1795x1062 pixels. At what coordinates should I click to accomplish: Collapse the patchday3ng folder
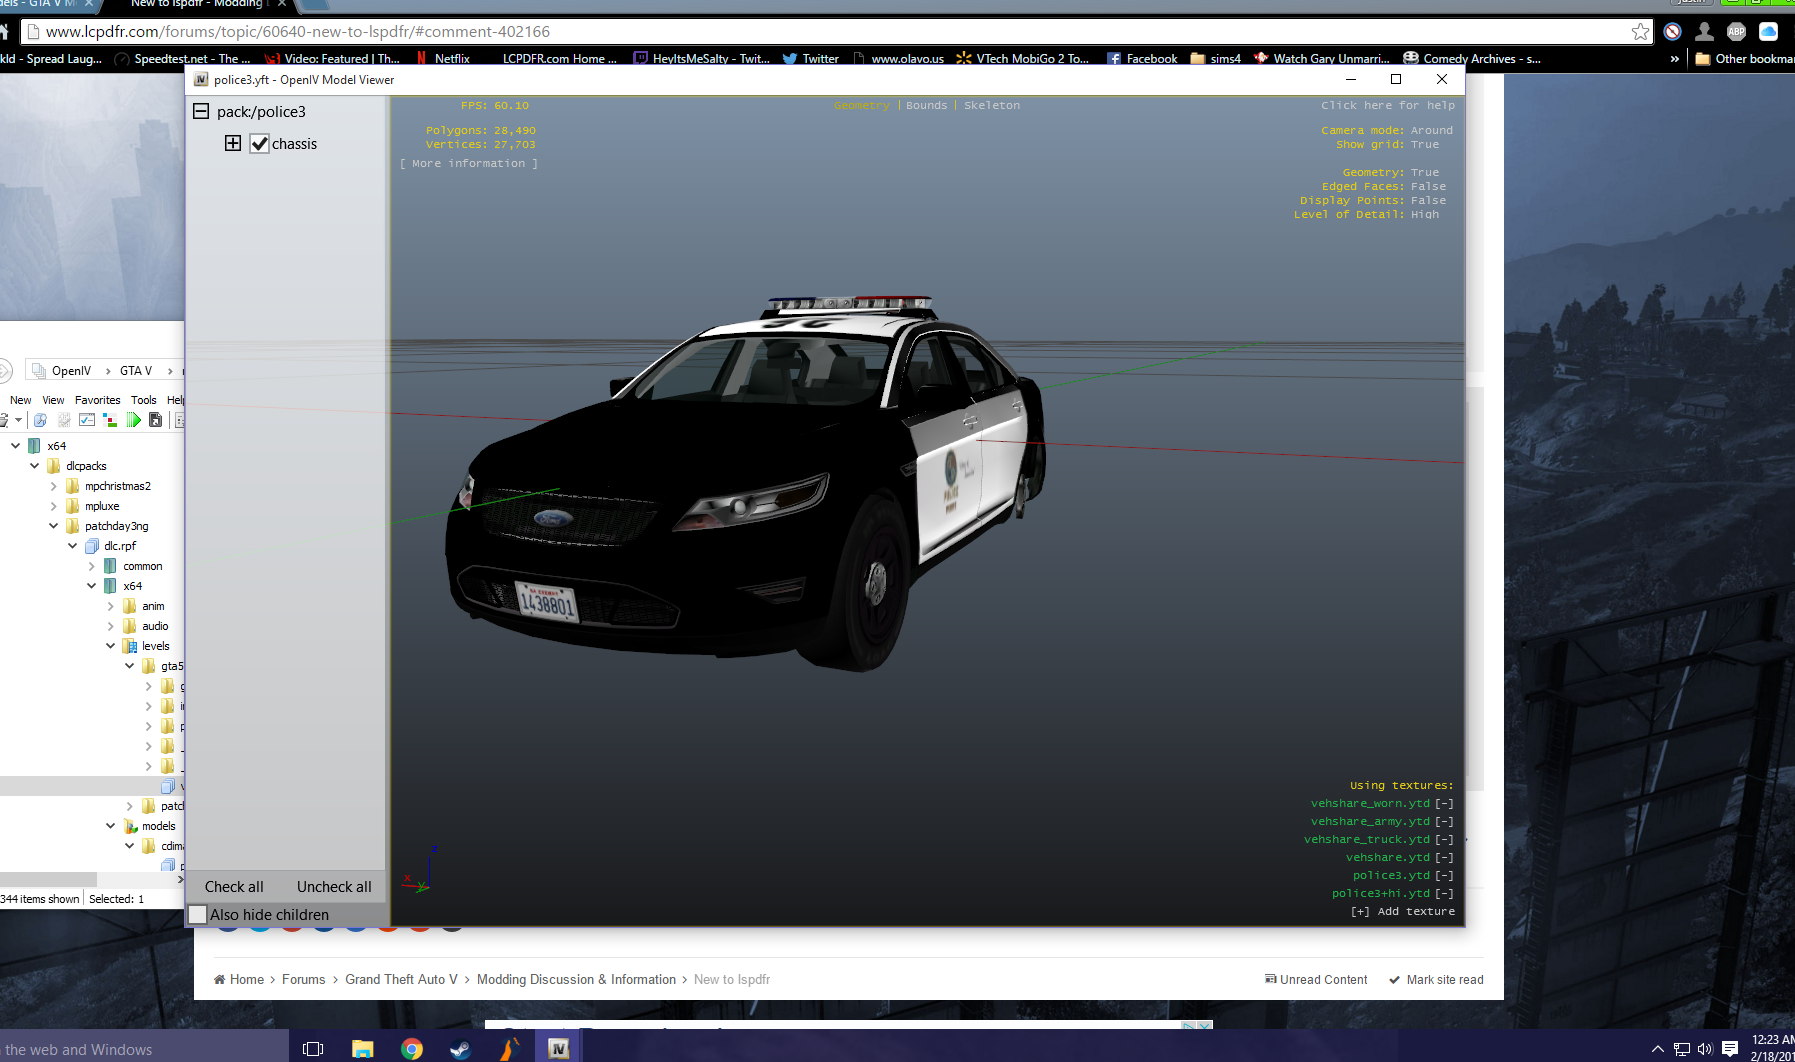[54, 526]
